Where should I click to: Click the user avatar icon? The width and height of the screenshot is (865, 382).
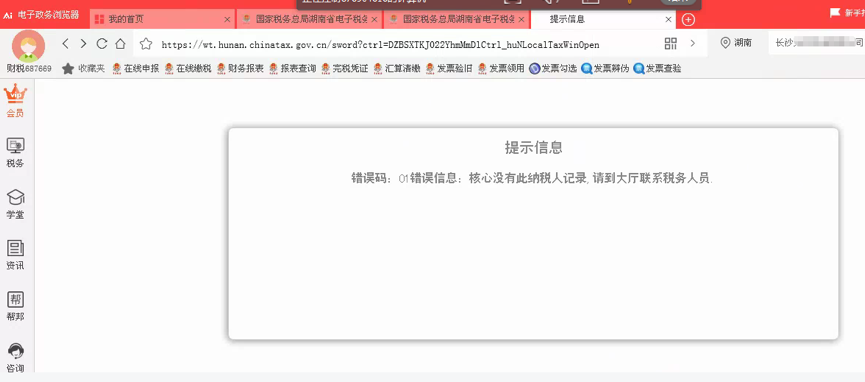coord(28,46)
